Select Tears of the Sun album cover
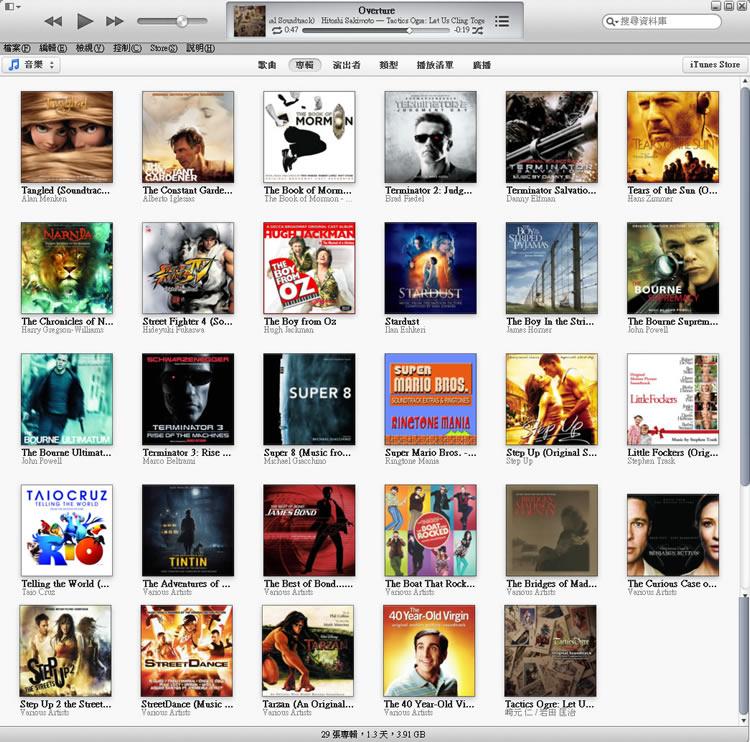The width and height of the screenshot is (750, 742). [673, 137]
